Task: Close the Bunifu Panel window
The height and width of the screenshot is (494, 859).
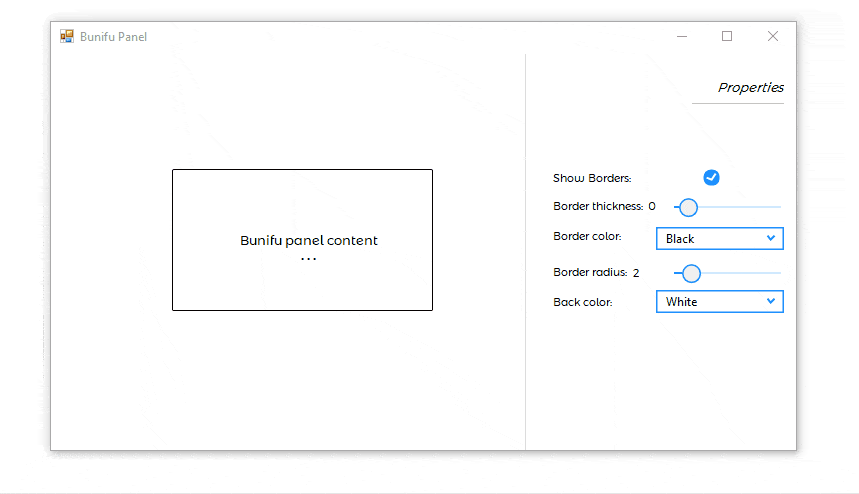Action: pyautogui.click(x=772, y=36)
